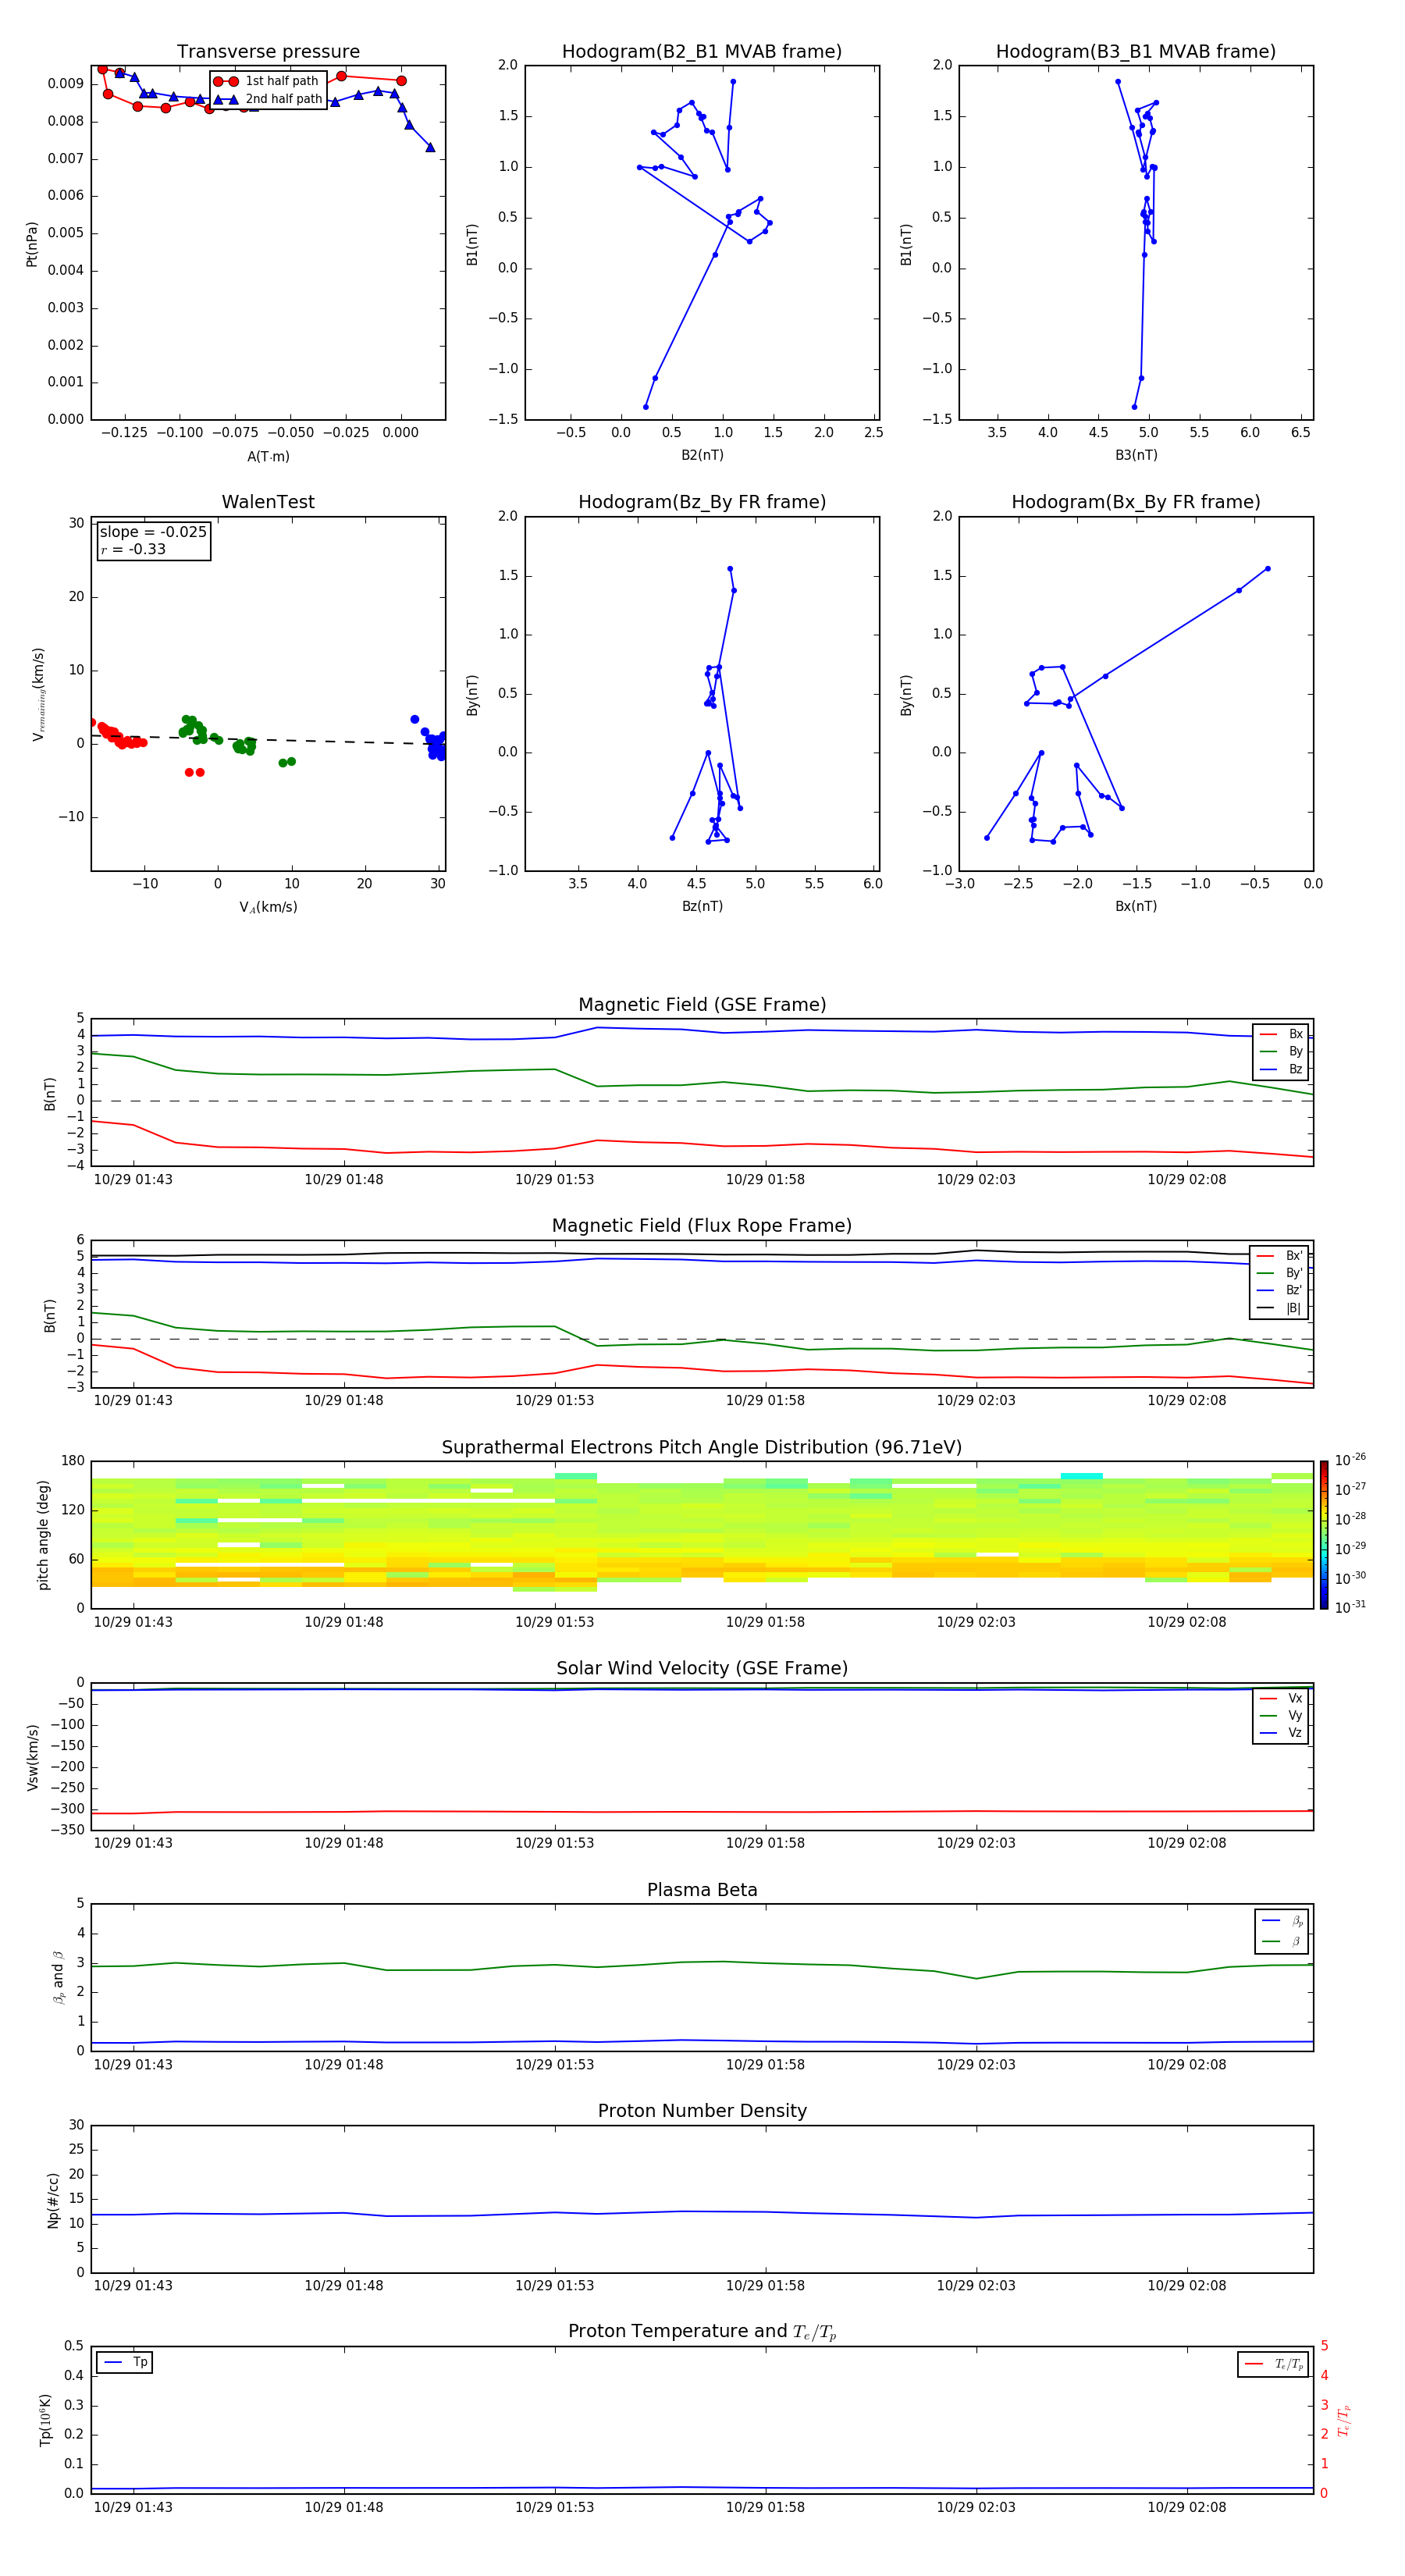
Task: Click the '|B|' legend entry
Action: click(1279, 1308)
